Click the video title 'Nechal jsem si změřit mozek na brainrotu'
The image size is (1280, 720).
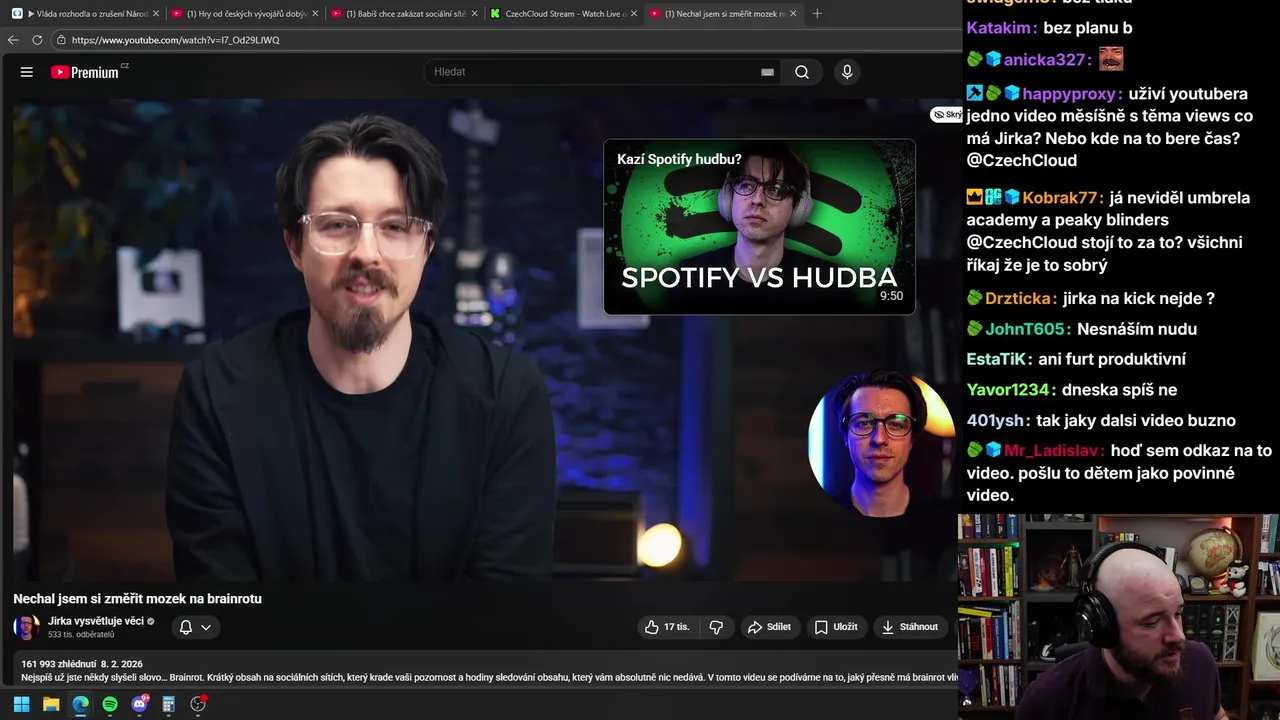pyautogui.click(x=137, y=599)
